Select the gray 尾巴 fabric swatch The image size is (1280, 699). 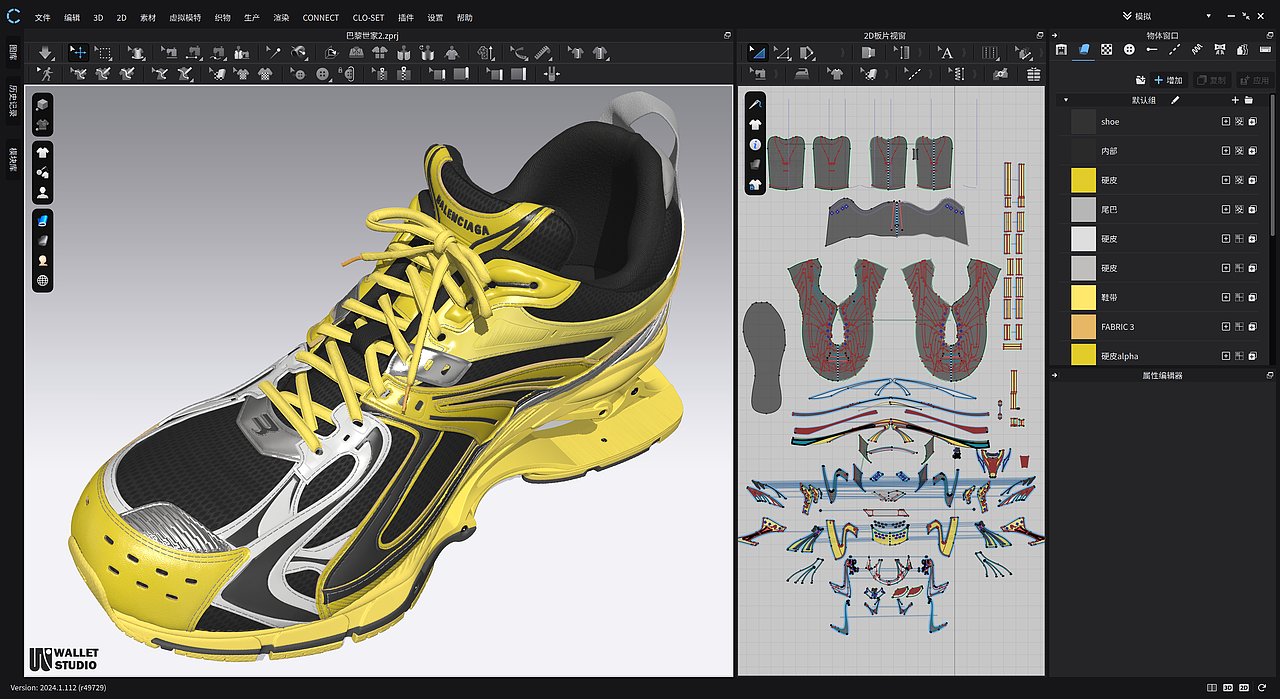tap(1084, 209)
